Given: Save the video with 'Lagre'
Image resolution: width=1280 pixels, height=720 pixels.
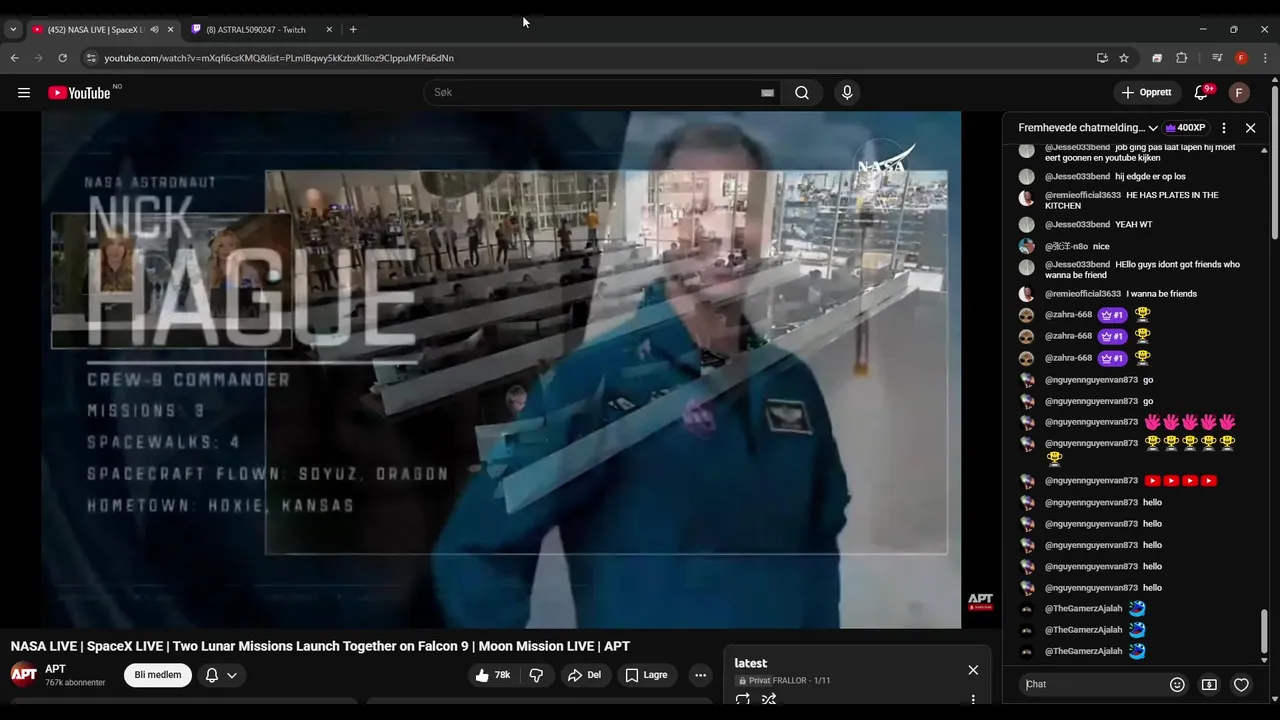Looking at the screenshot, I should coord(646,675).
